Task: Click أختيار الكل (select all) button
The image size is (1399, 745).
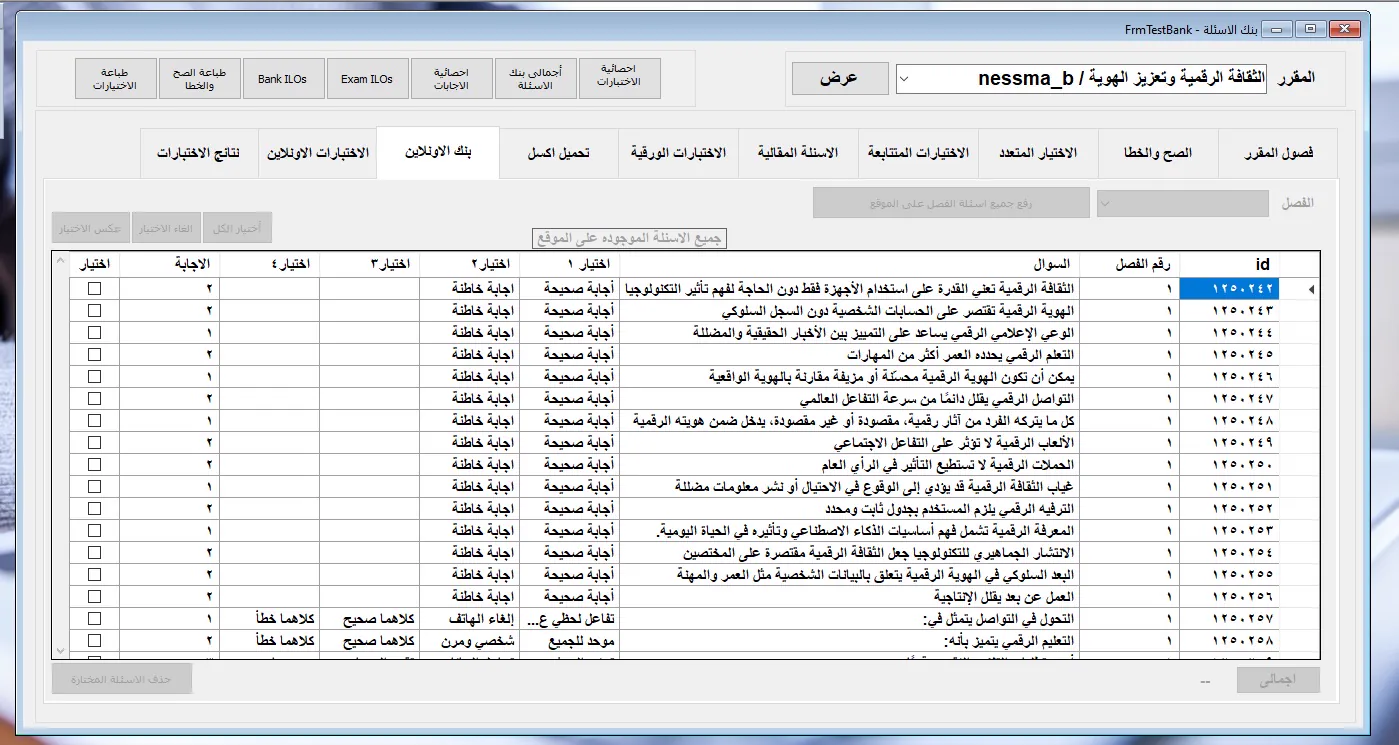Action: tap(238, 228)
